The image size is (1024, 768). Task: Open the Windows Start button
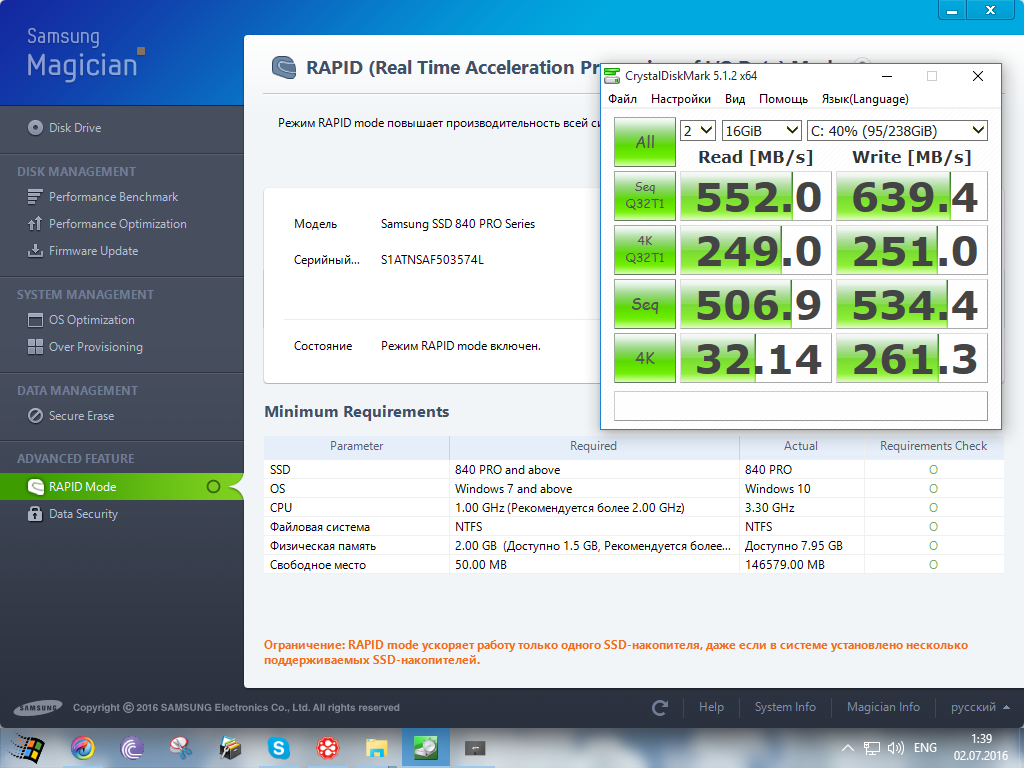pyautogui.click(x=25, y=748)
